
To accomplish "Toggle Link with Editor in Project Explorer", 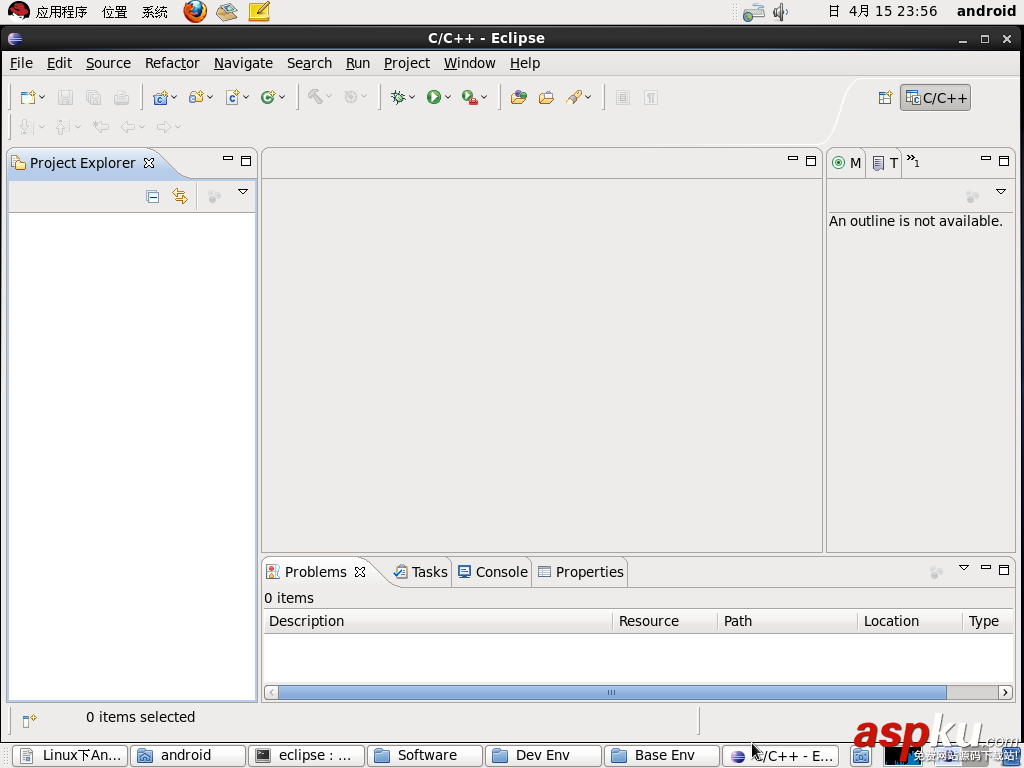I will point(180,196).
